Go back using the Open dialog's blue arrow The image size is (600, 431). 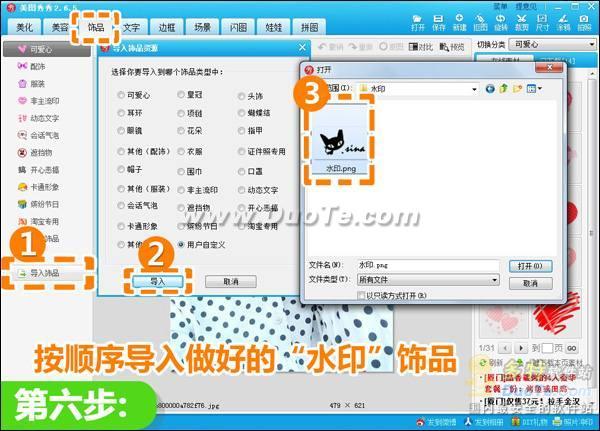pyautogui.click(x=490, y=89)
